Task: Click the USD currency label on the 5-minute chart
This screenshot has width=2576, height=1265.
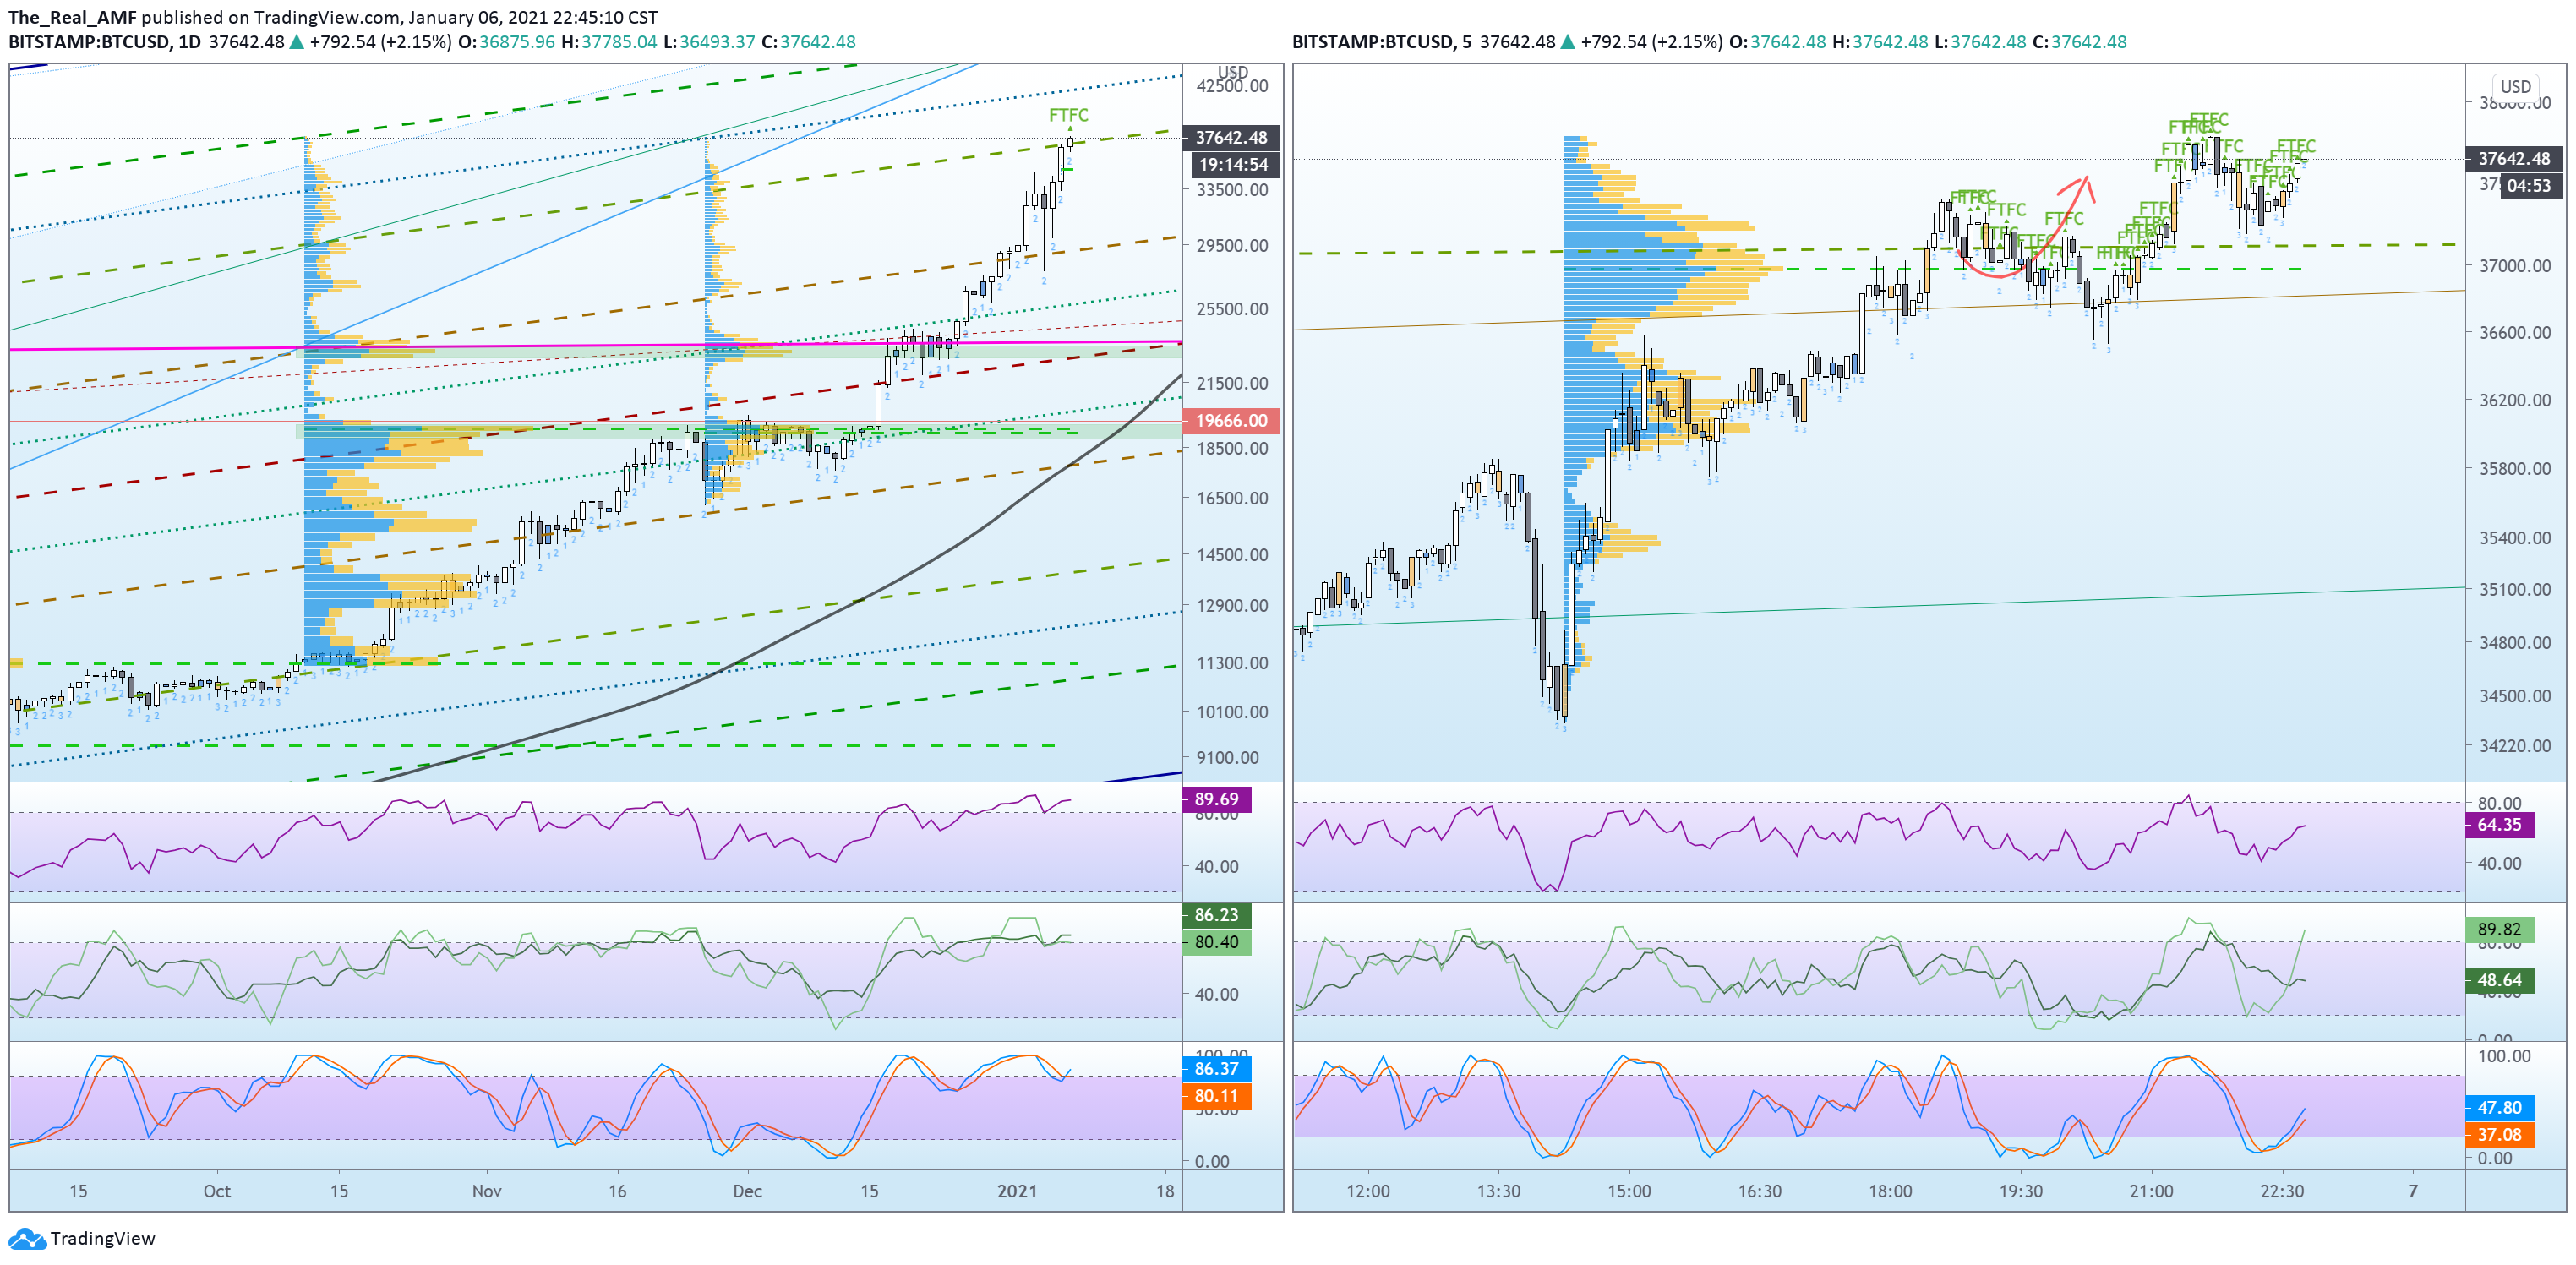Action: click(2515, 87)
